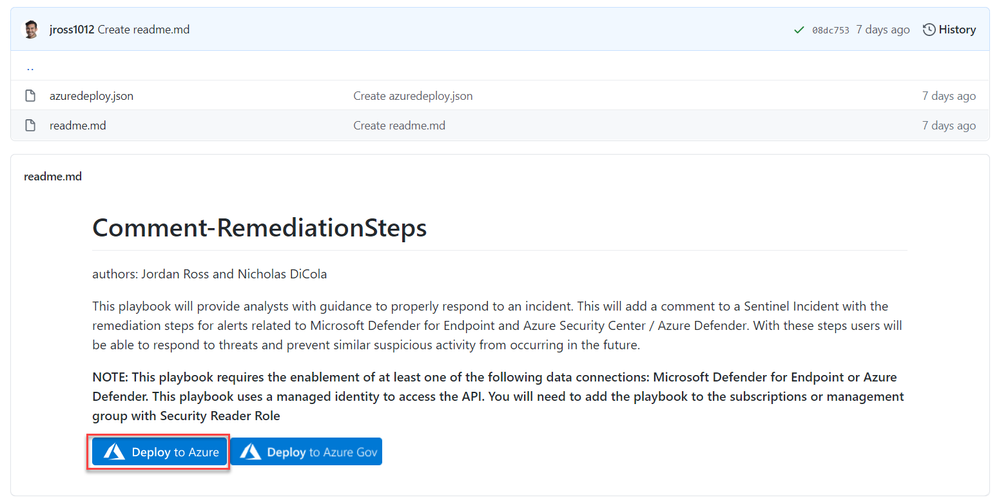Click the Deploy to Azure button

pyautogui.click(x=158, y=452)
